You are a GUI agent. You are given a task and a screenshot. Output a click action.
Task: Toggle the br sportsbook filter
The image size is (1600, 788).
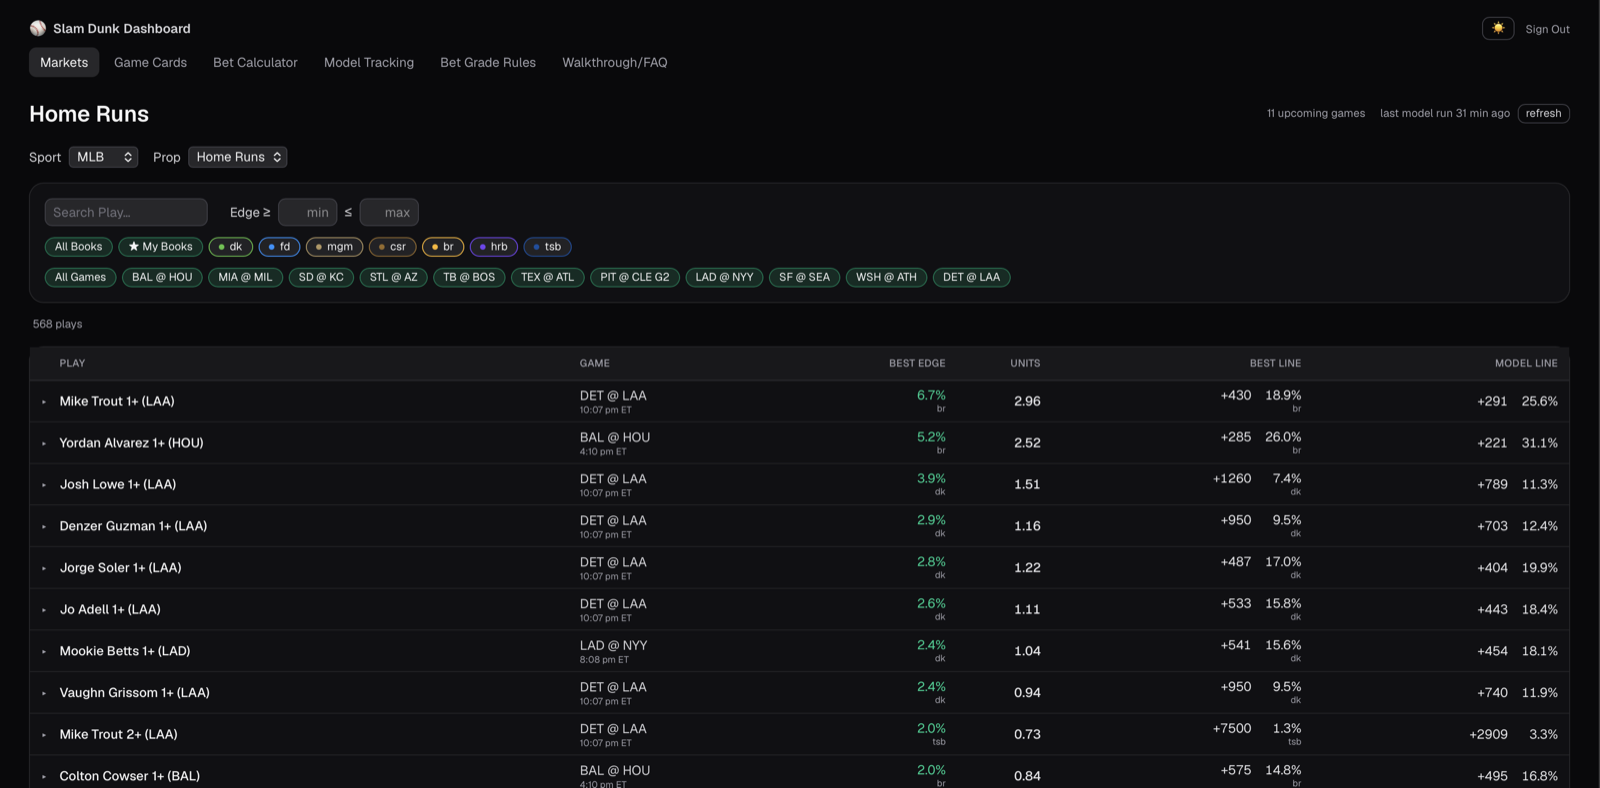pyautogui.click(x=443, y=247)
